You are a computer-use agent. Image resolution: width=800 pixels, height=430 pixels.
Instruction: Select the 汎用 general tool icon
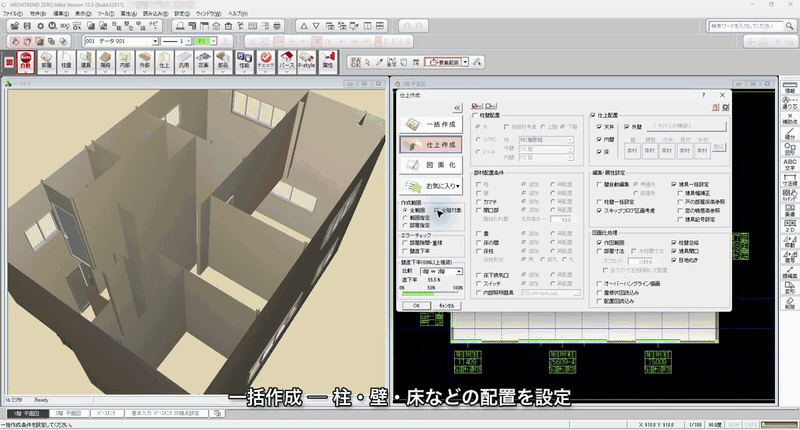pyautogui.click(x=184, y=61)
